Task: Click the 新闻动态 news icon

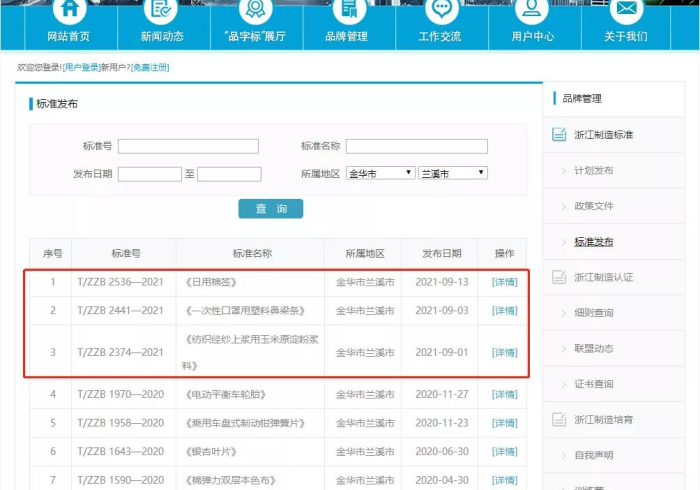Action: click(x=161, y=10)
